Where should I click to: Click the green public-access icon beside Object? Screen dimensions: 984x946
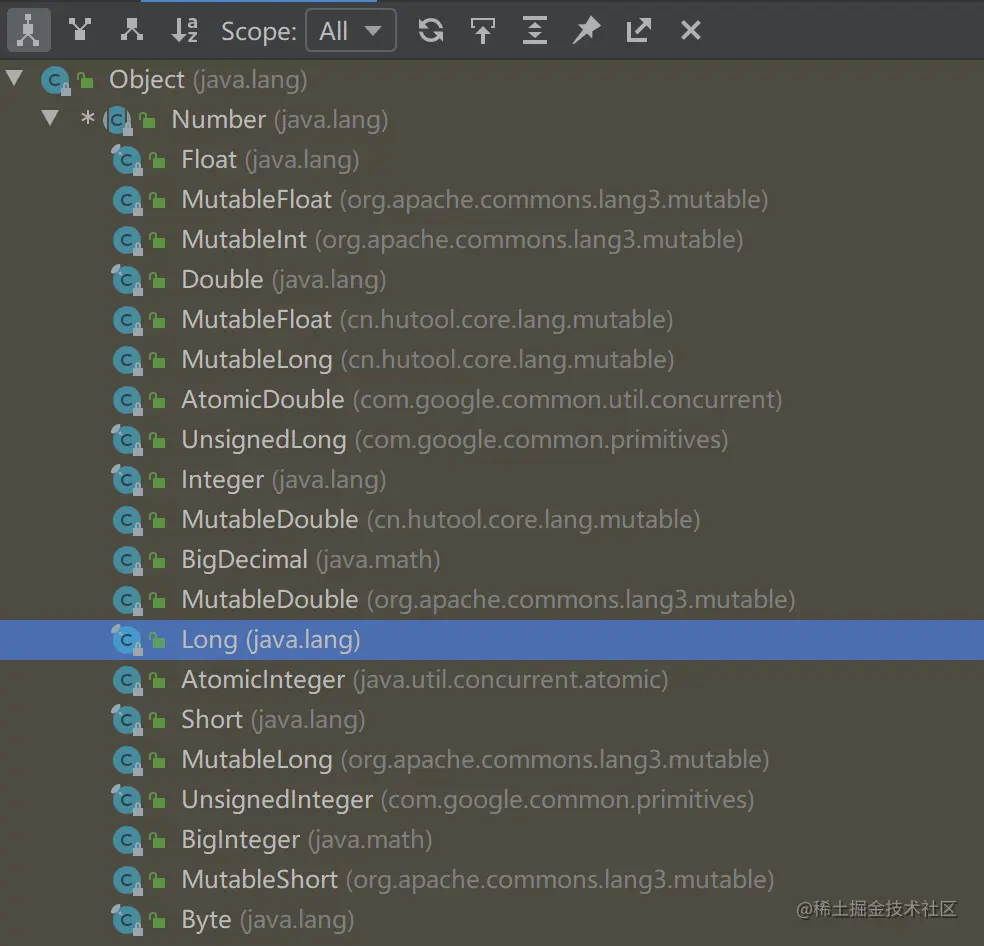click(x=85, y=80)
